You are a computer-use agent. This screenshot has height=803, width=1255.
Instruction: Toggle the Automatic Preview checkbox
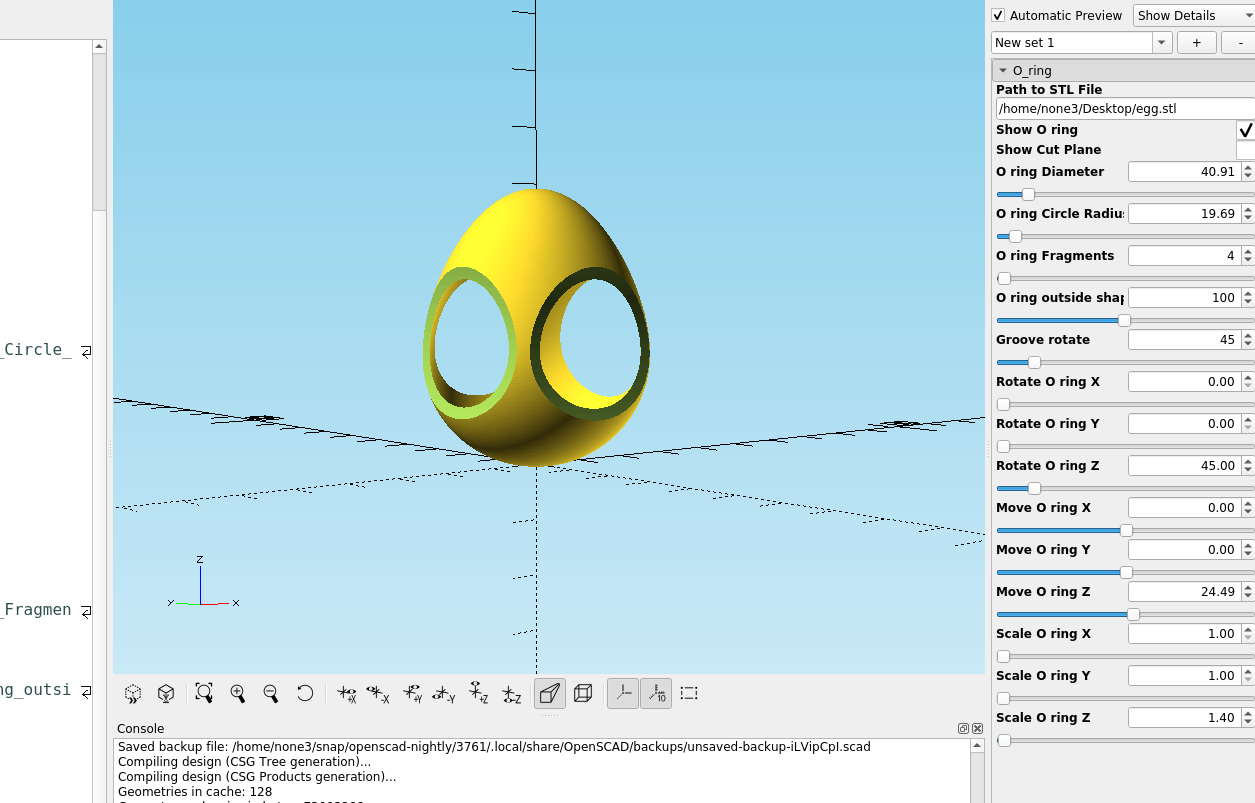(x=998, y=15)
